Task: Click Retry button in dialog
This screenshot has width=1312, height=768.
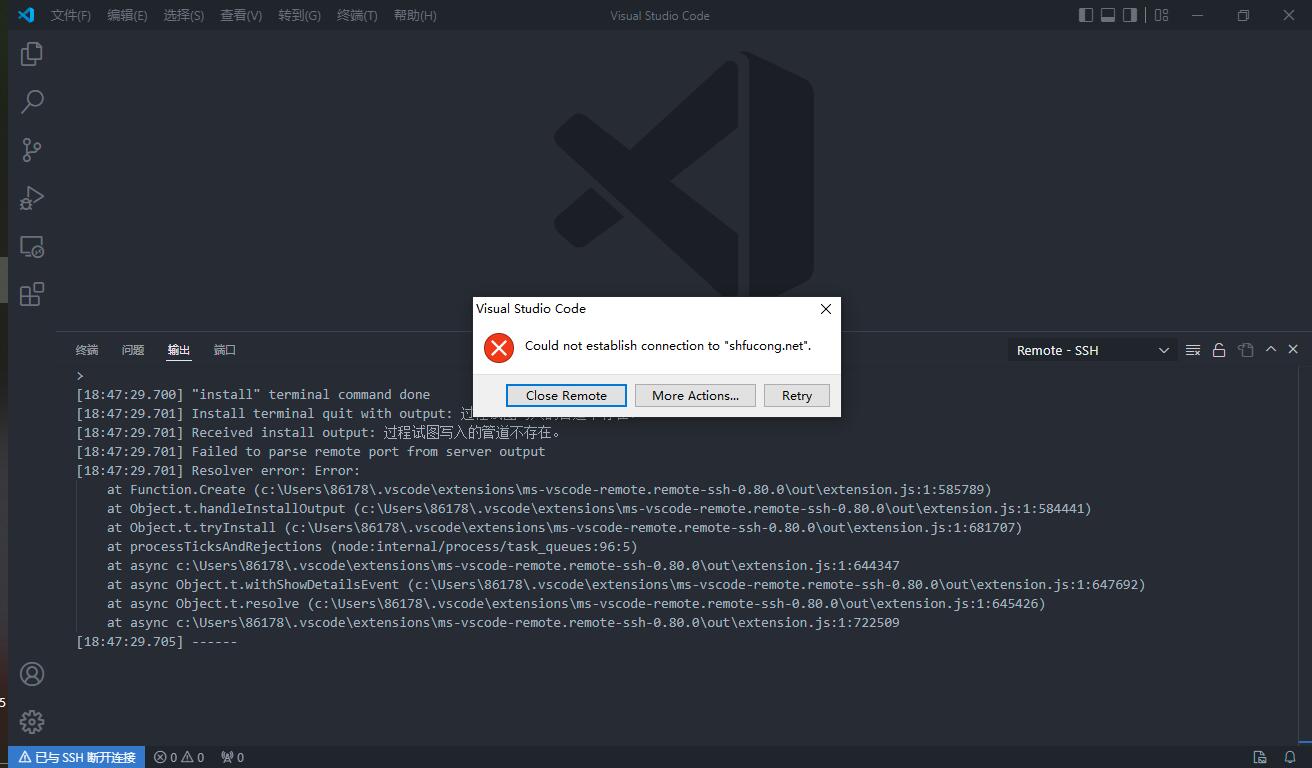Action: tap(797, 395)
